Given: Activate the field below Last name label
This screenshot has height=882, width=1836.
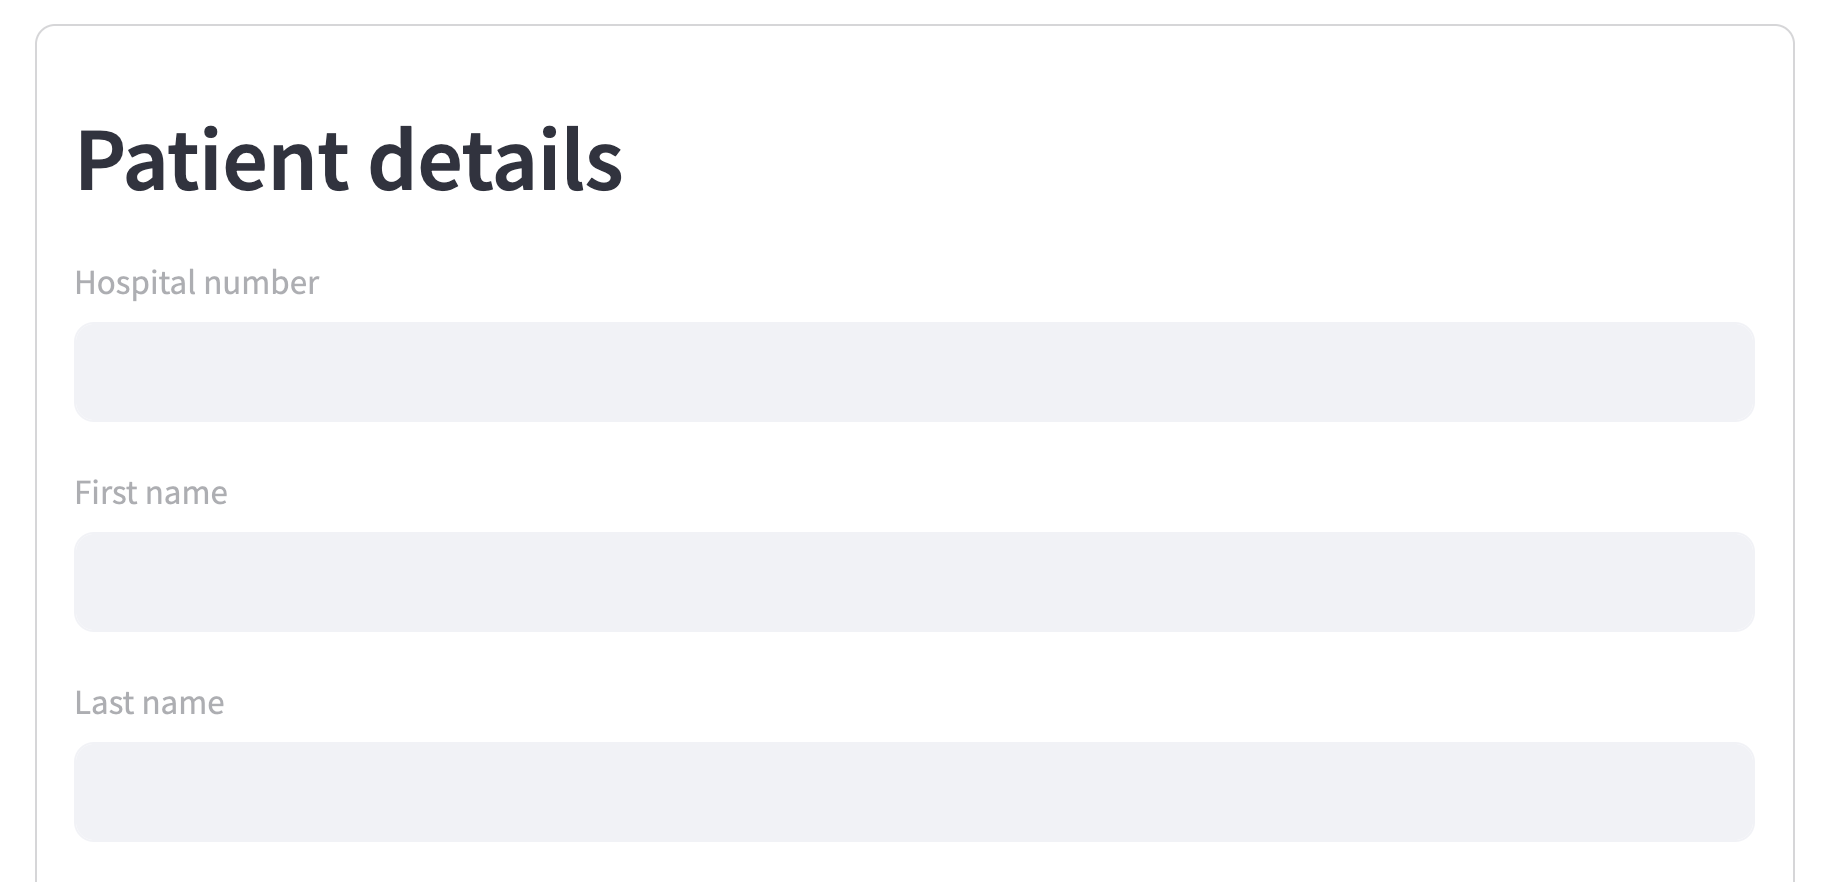Looking at the screenshot, I should [914, 792].
